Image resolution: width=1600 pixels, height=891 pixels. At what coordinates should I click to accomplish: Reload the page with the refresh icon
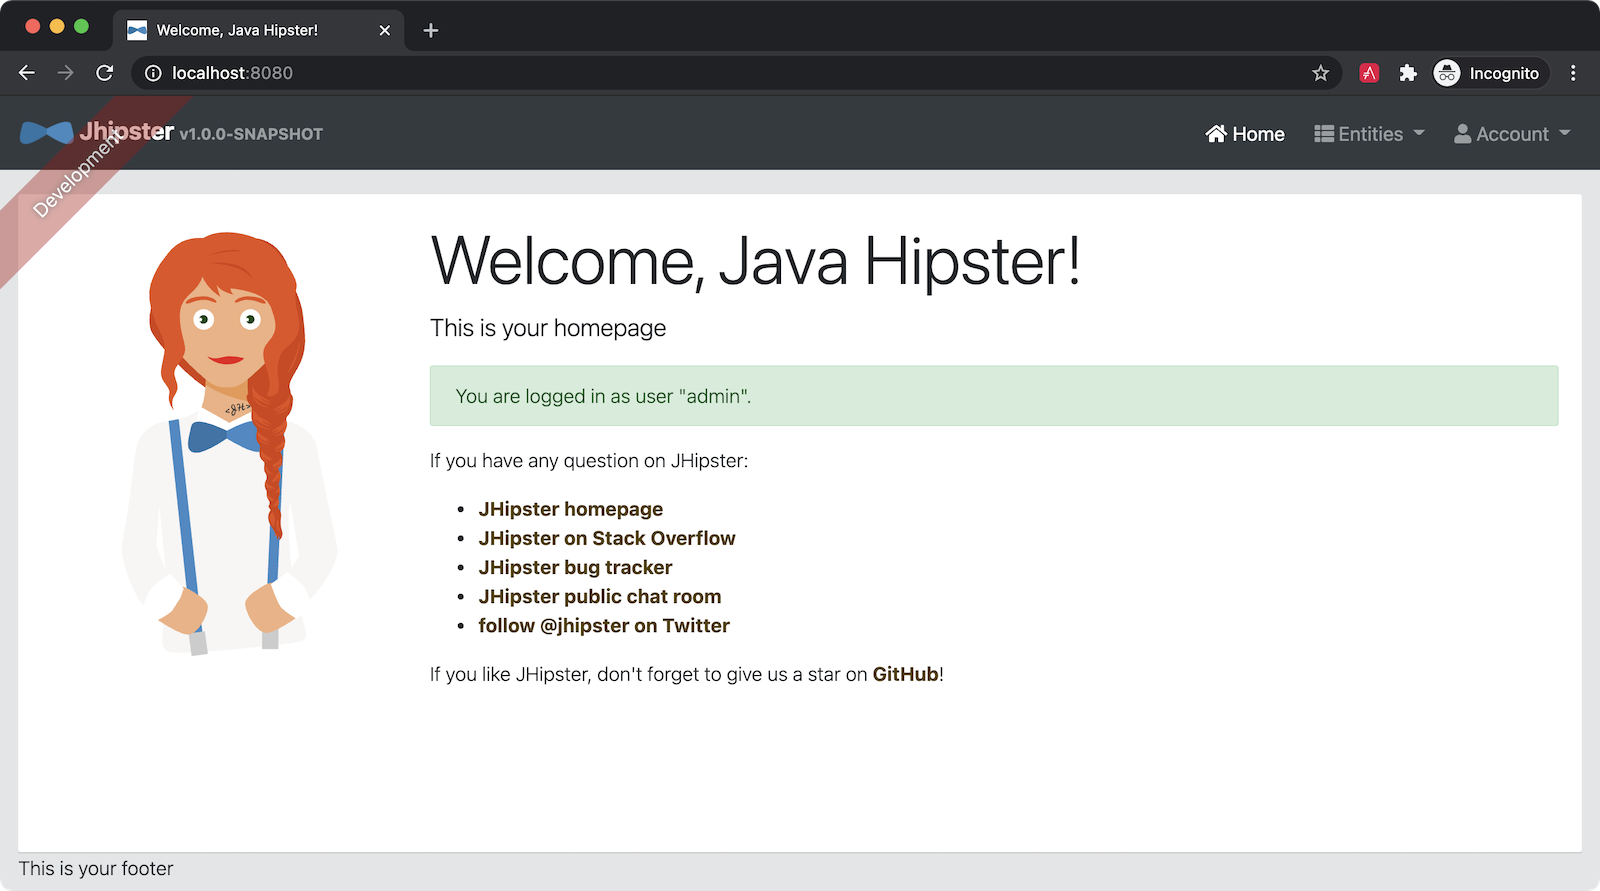click(x=104, y=73)
